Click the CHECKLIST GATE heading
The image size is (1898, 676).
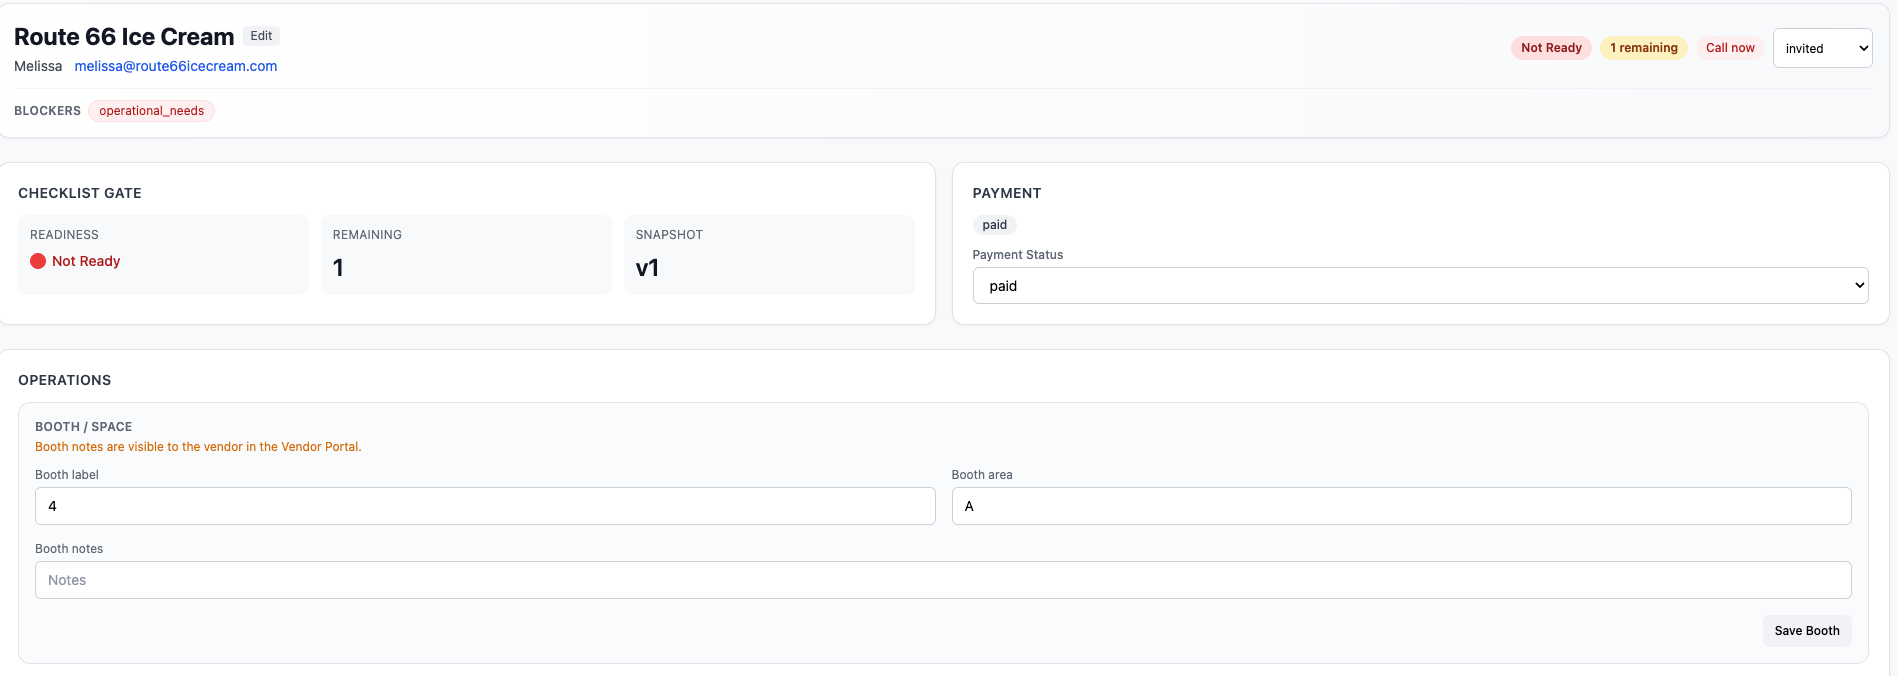coord(80,193)
